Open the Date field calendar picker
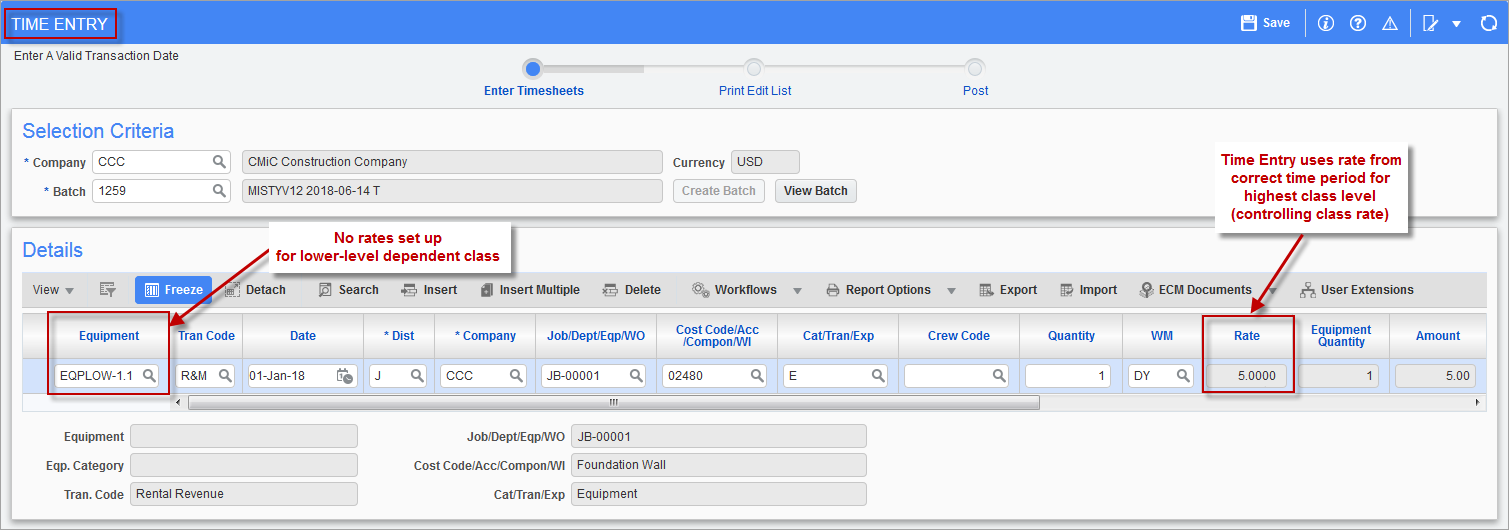This screenshot has height=530, width=1509. click(x=344, y=376)
